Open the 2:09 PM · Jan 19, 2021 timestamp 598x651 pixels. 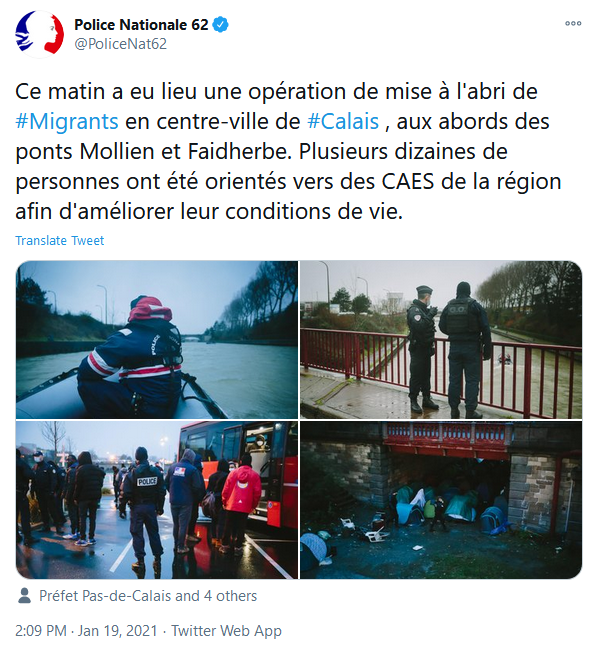[x=86, y=631]
